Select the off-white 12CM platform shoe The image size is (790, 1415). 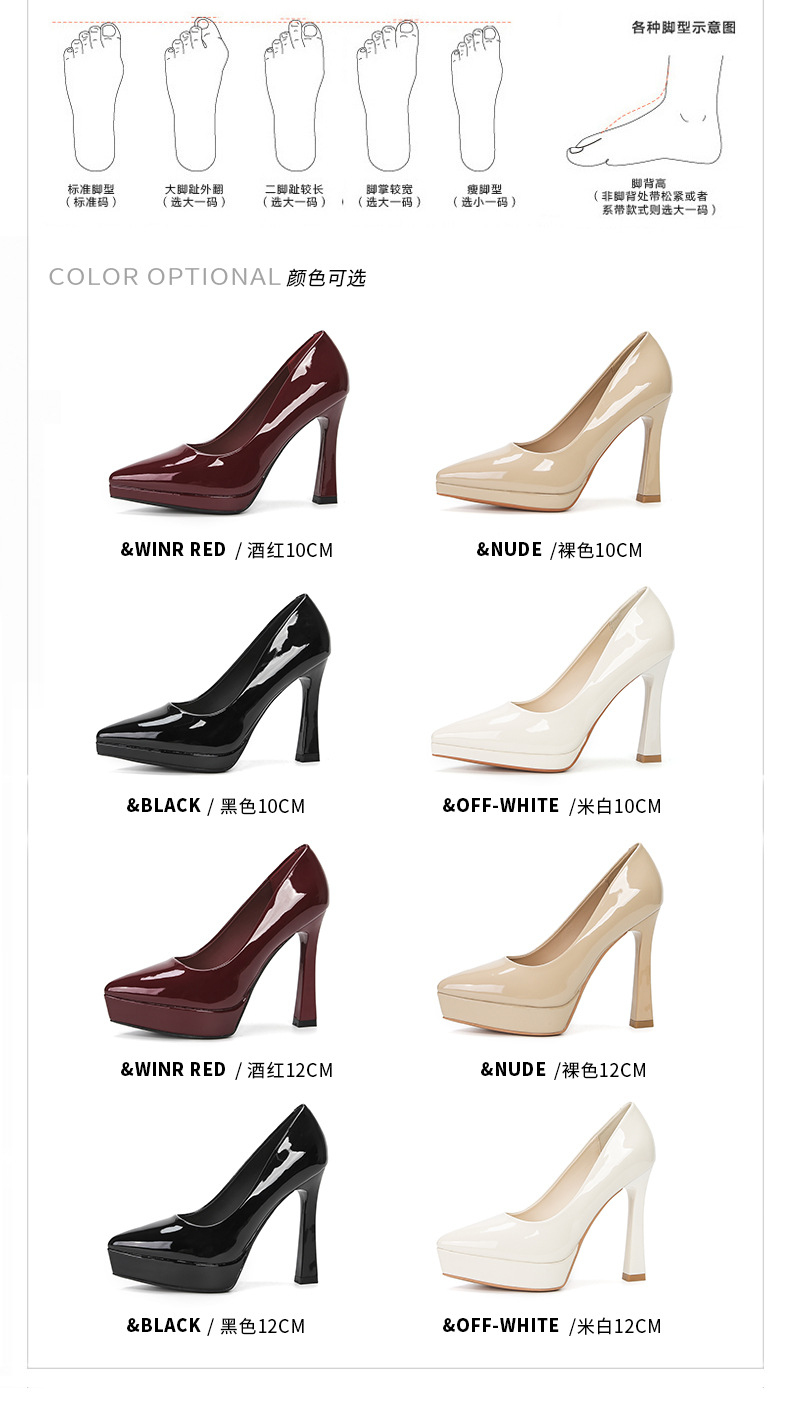548,1197
